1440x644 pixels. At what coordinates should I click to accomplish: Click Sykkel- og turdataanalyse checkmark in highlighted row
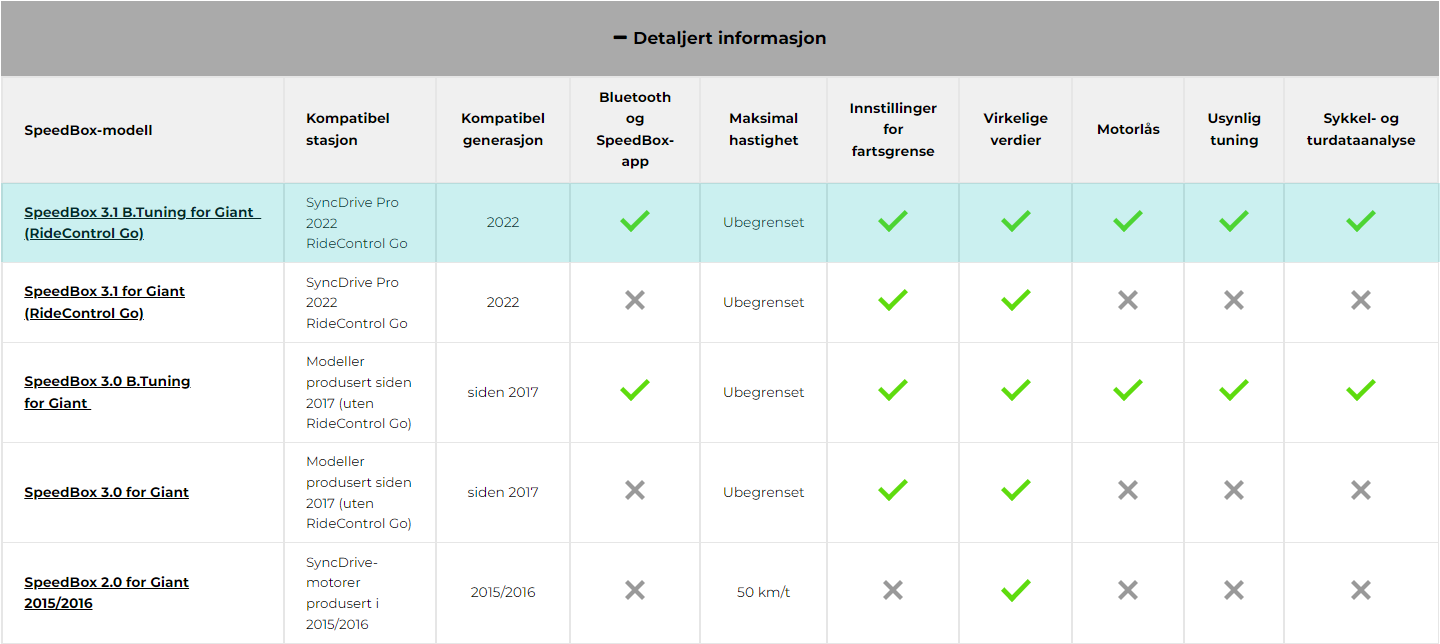(1360, 221)
